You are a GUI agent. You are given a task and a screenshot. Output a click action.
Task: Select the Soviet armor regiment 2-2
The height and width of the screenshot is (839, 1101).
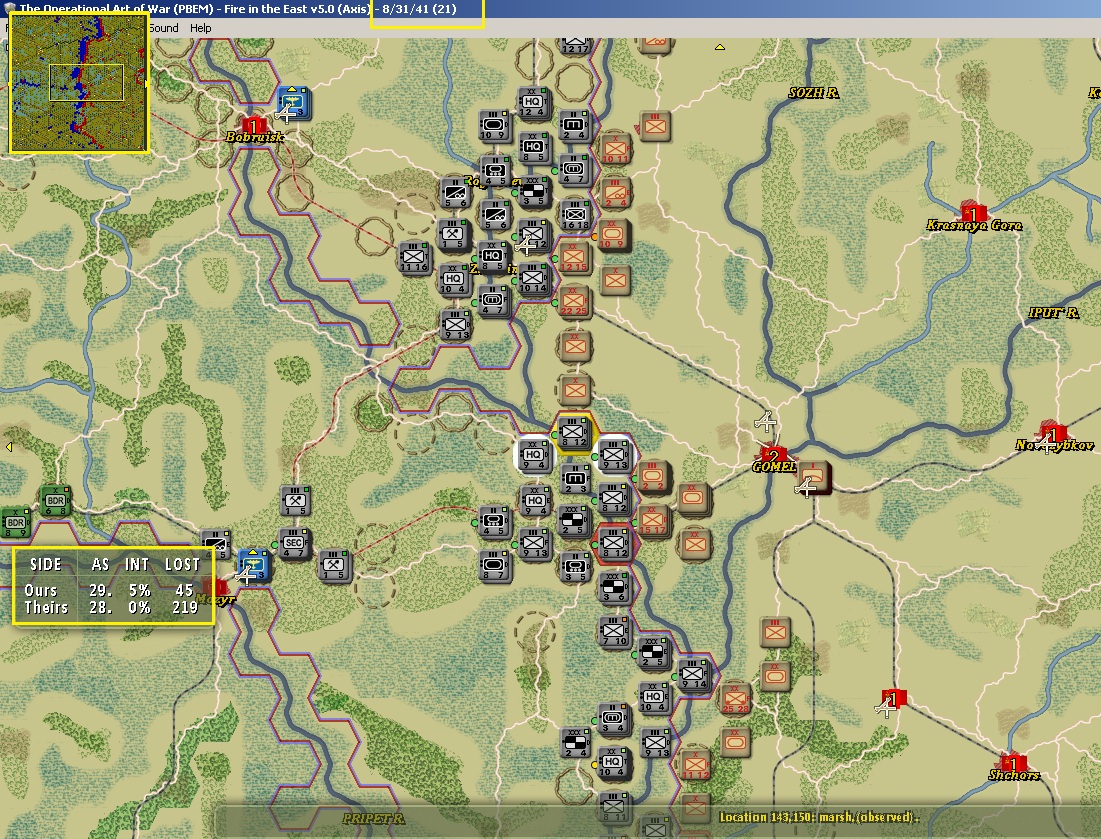click(x=653, y=477)
